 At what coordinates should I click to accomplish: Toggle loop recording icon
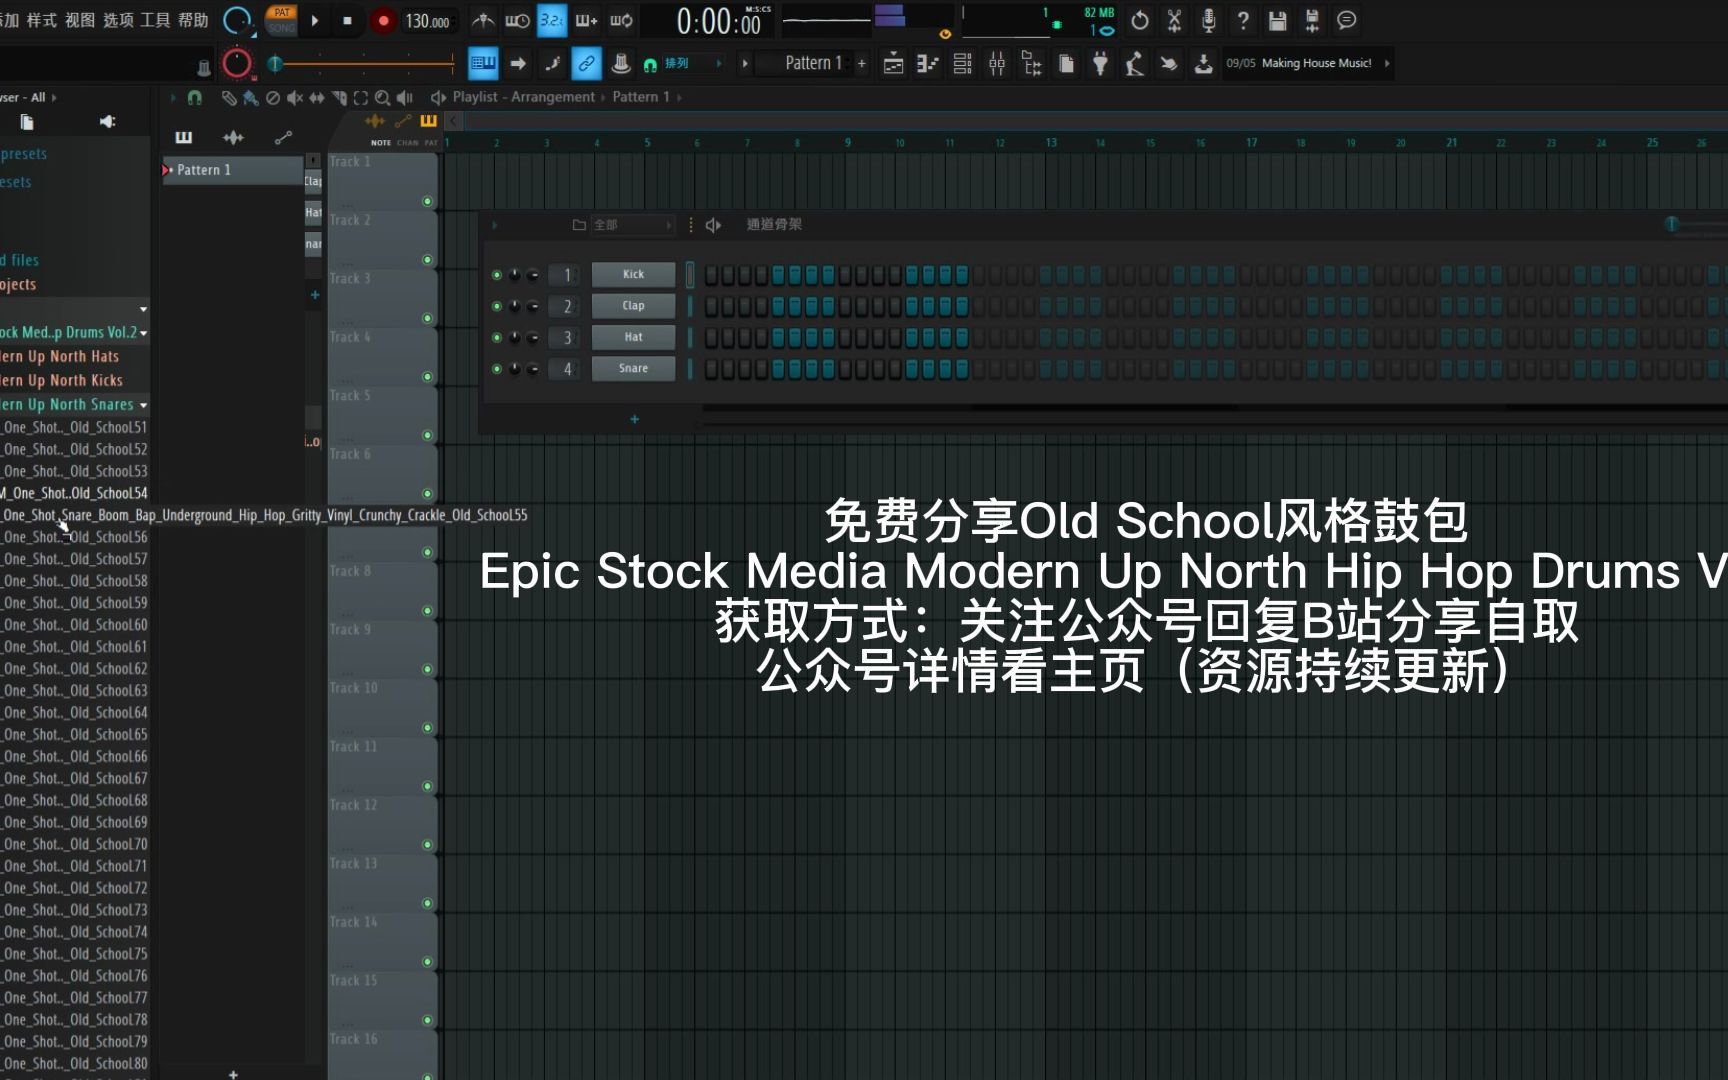pos(621,20)
